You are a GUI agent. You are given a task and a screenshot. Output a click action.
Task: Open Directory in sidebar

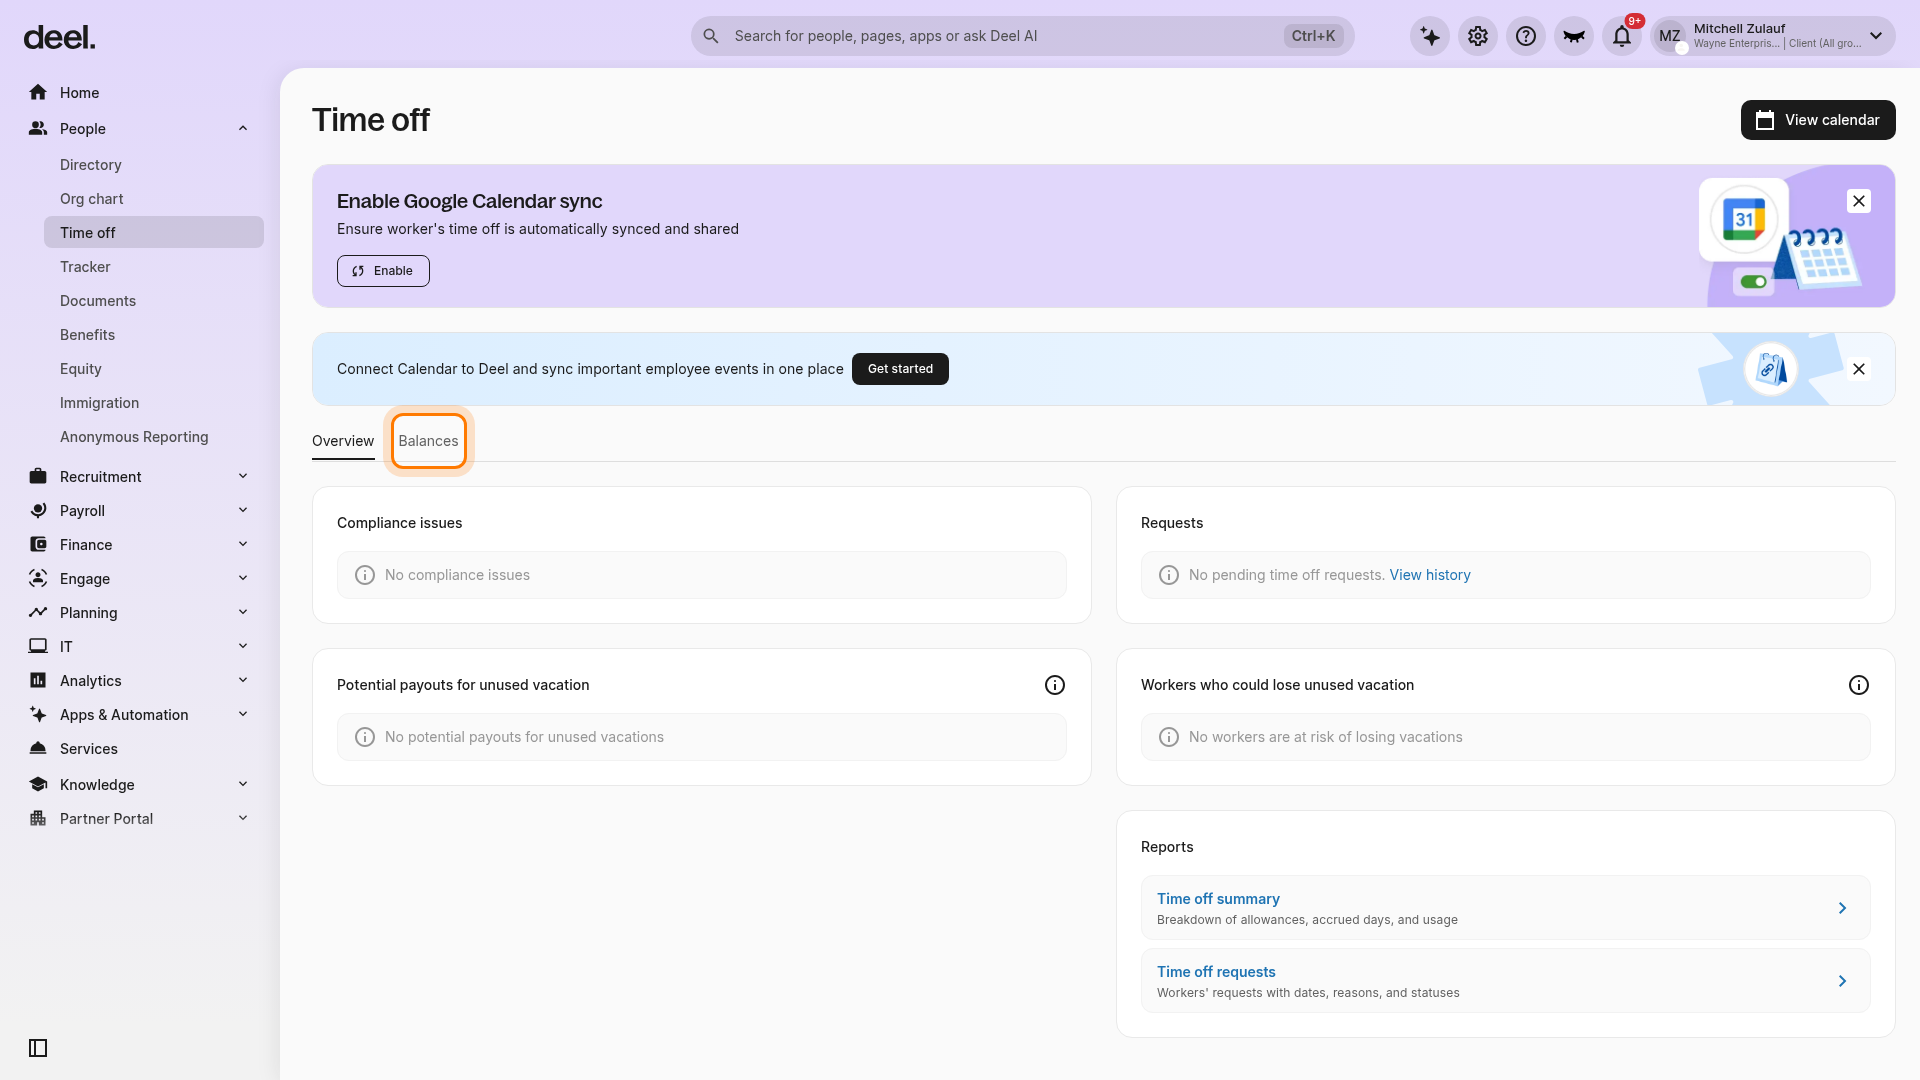click(x=91, y=165)
